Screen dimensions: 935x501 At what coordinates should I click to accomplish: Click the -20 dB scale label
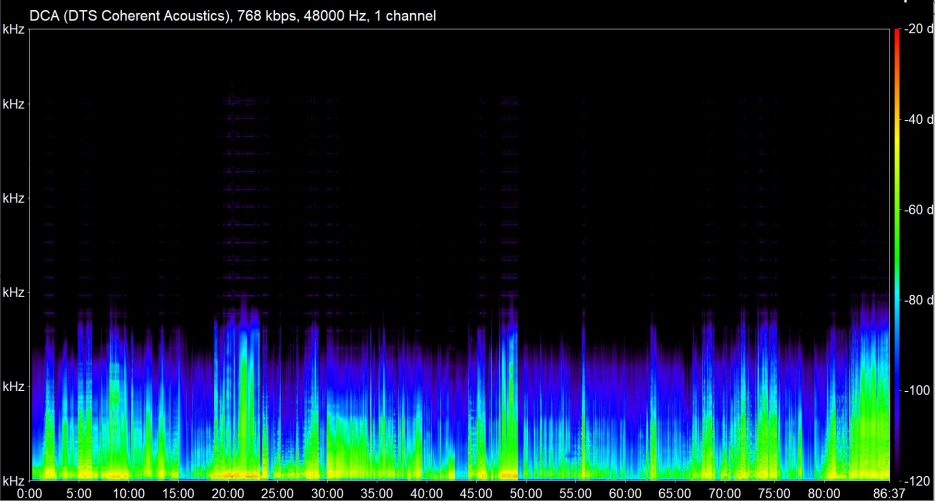coord(918,29)
